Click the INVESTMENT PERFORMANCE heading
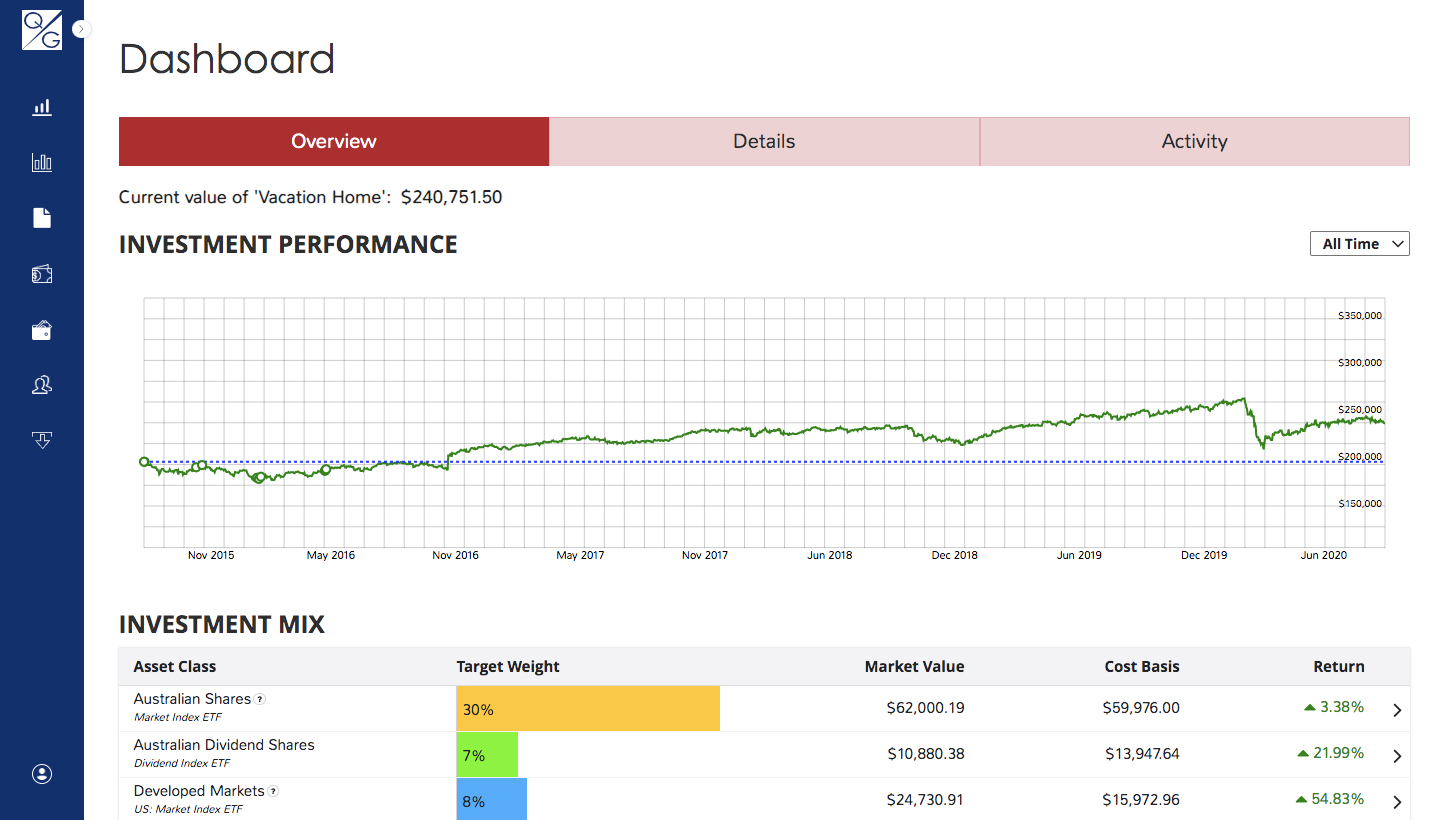Viewport: 1440px width, 820px height. 288,245
